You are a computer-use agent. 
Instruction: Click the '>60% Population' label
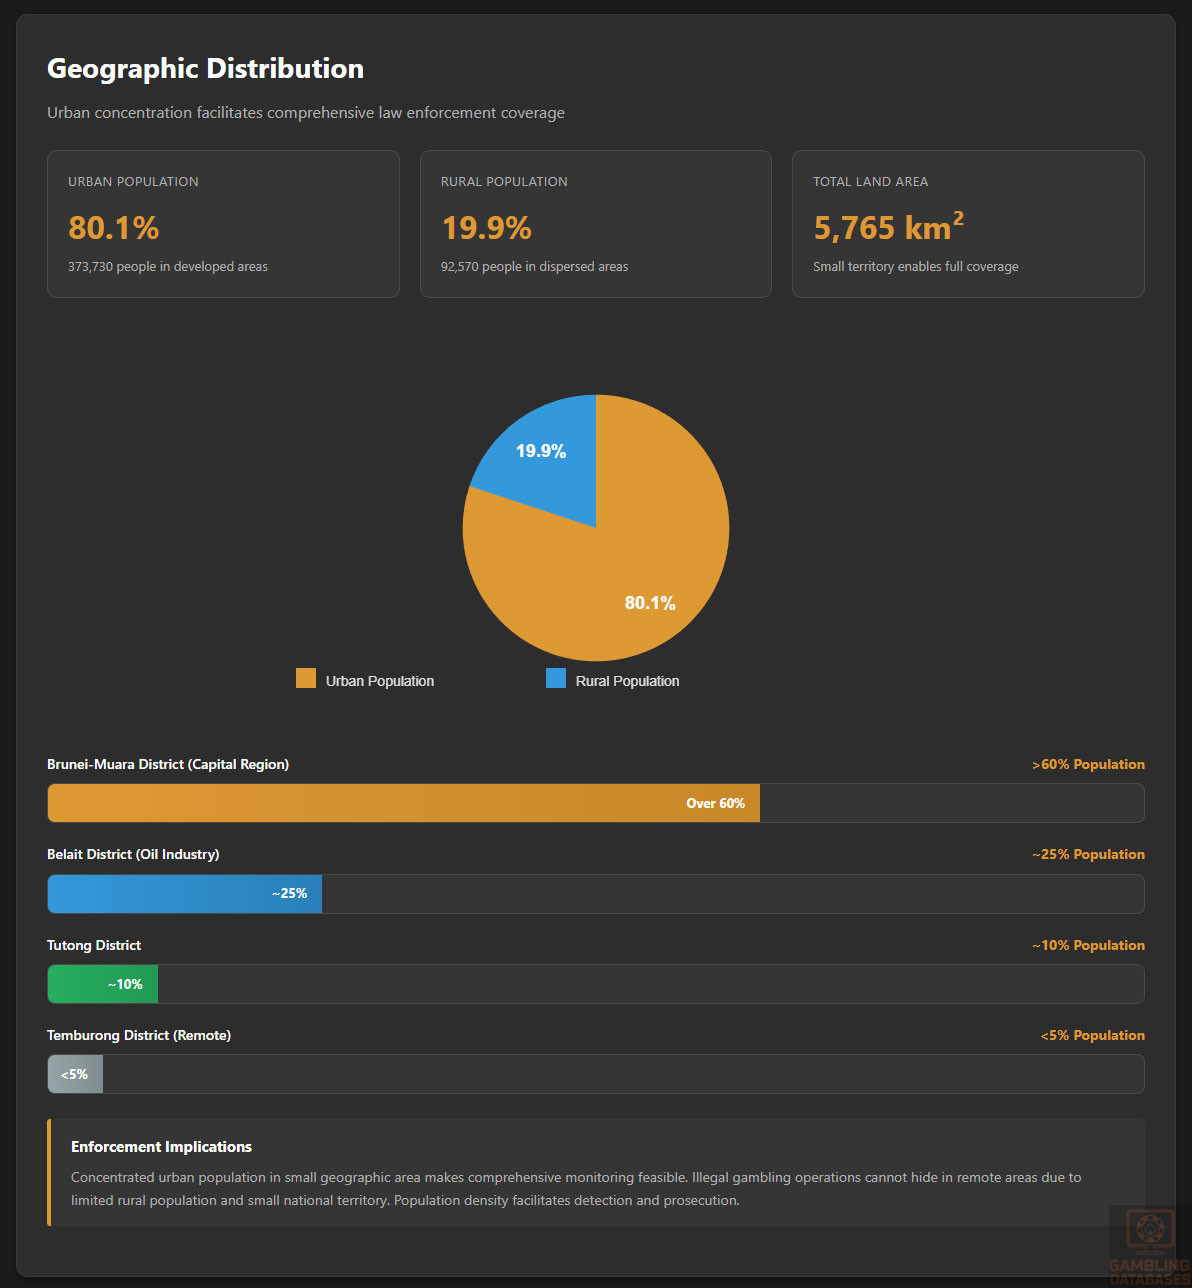[1088, 764]
